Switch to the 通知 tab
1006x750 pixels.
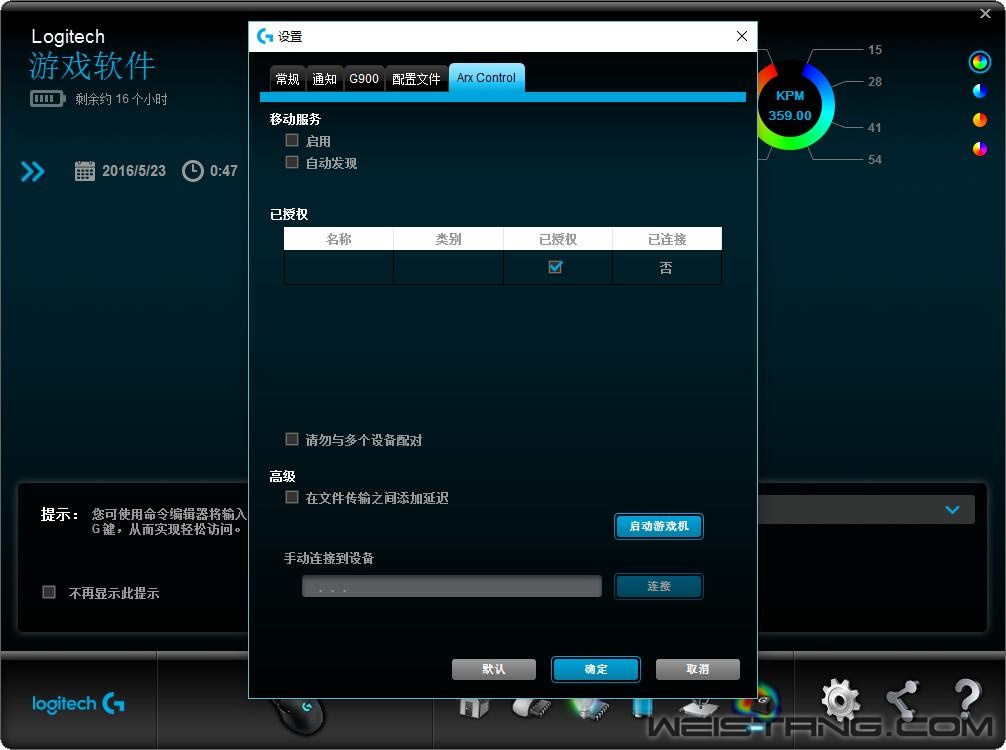click(x=325, y=79)
